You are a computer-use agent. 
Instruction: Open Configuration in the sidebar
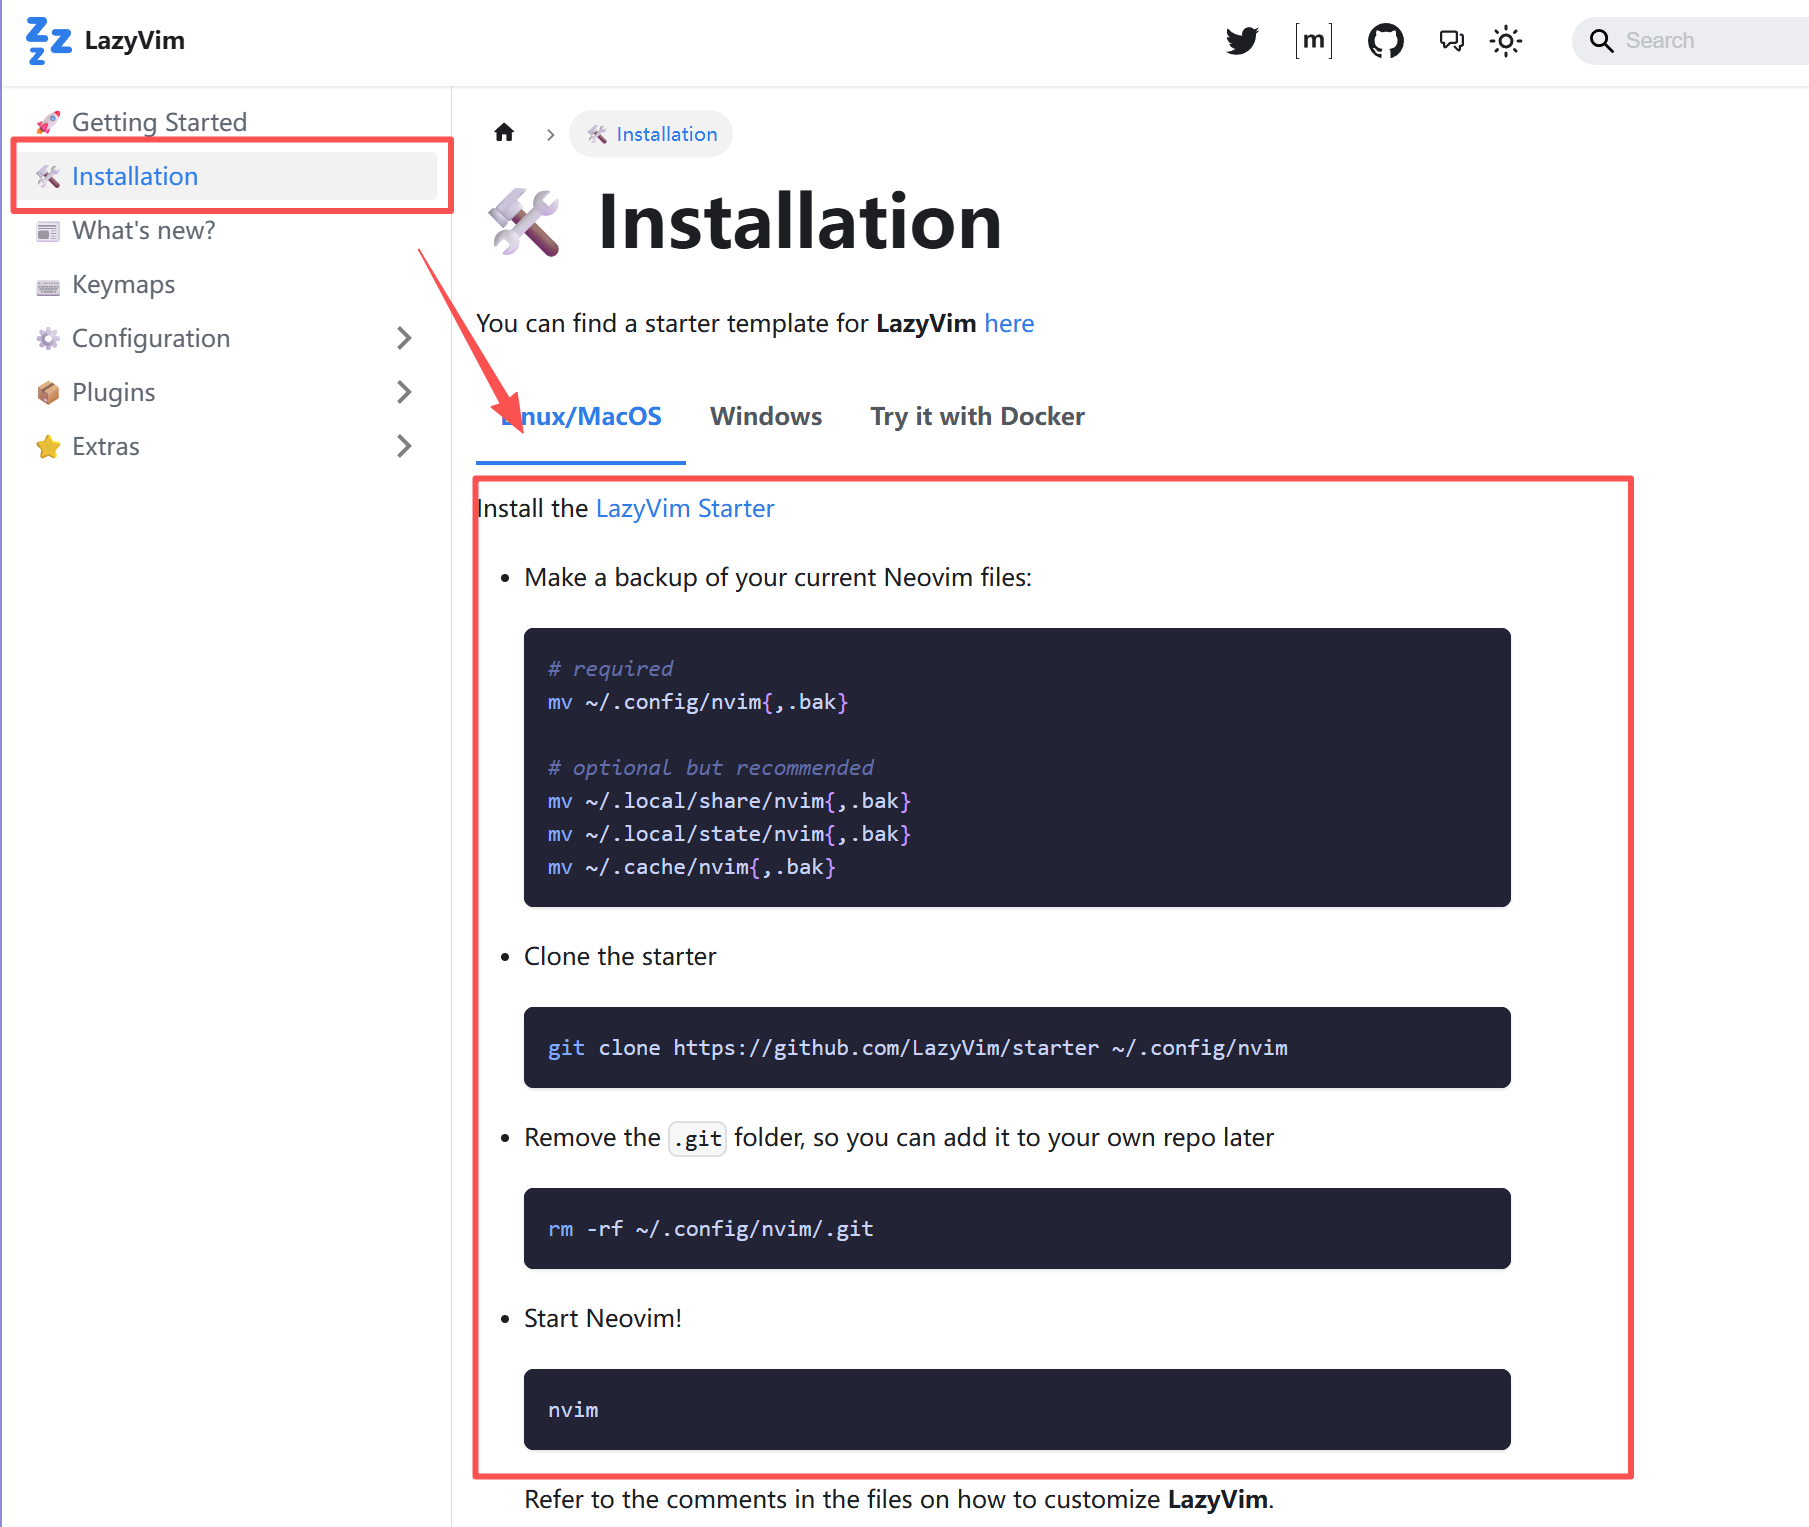151,338
